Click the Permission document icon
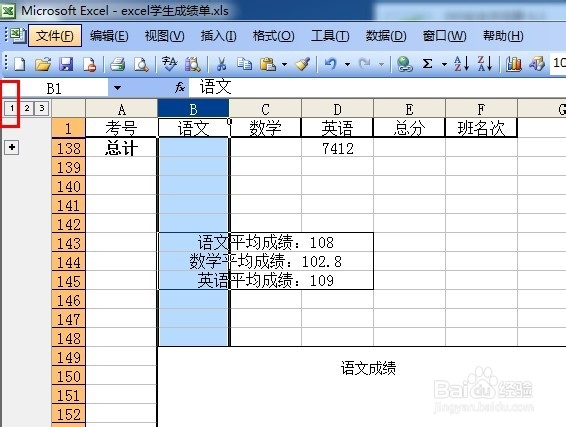Screen dimensions: 566x427 (89, 64)
